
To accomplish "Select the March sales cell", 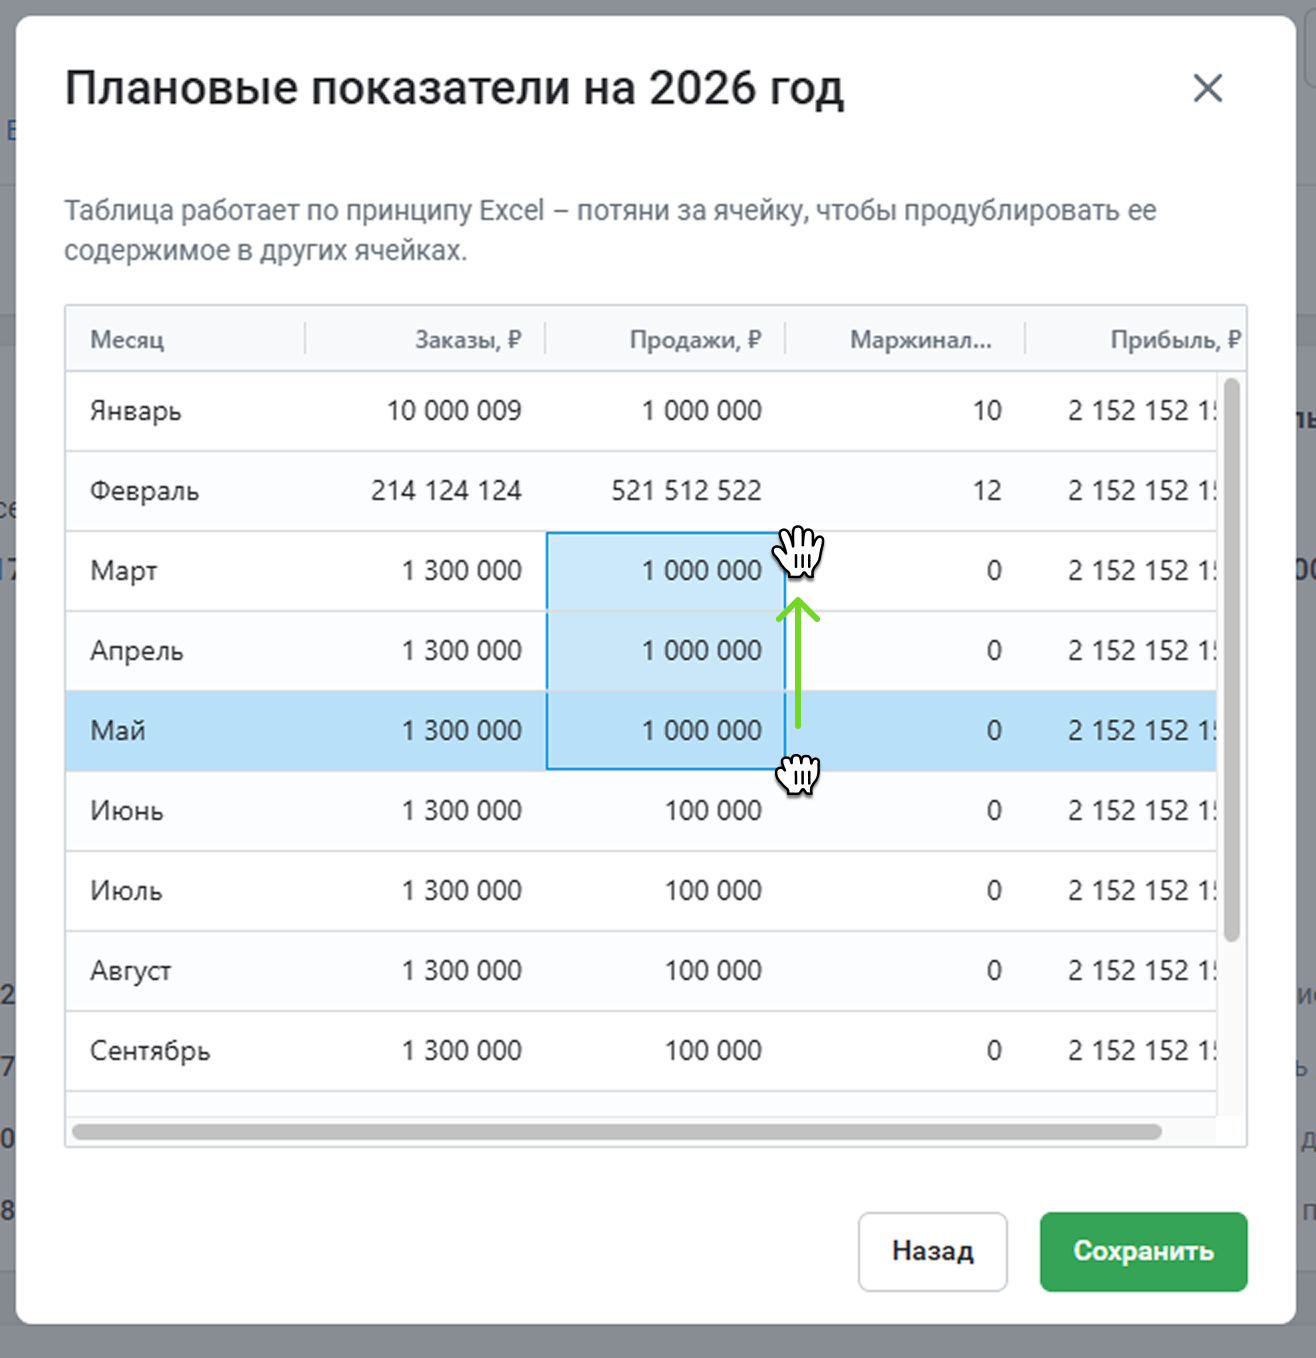I will (700, 571).
